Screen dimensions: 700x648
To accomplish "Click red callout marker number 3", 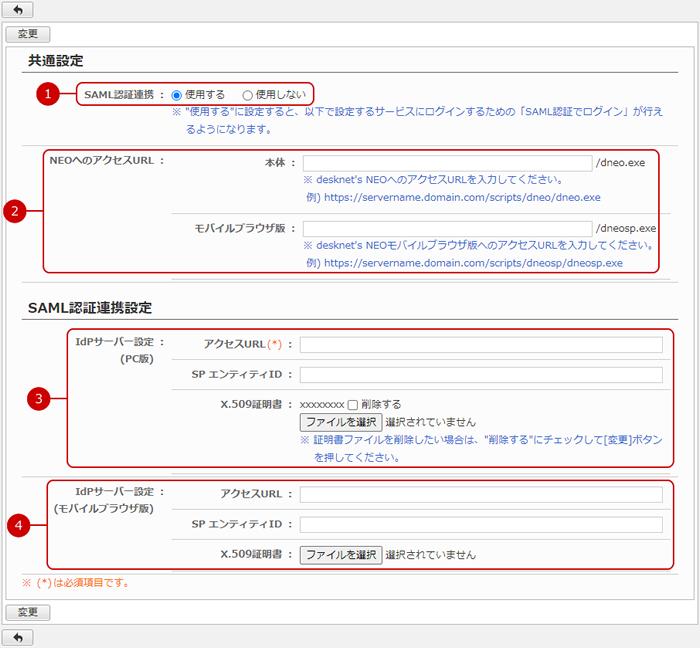I will point(38,399).
